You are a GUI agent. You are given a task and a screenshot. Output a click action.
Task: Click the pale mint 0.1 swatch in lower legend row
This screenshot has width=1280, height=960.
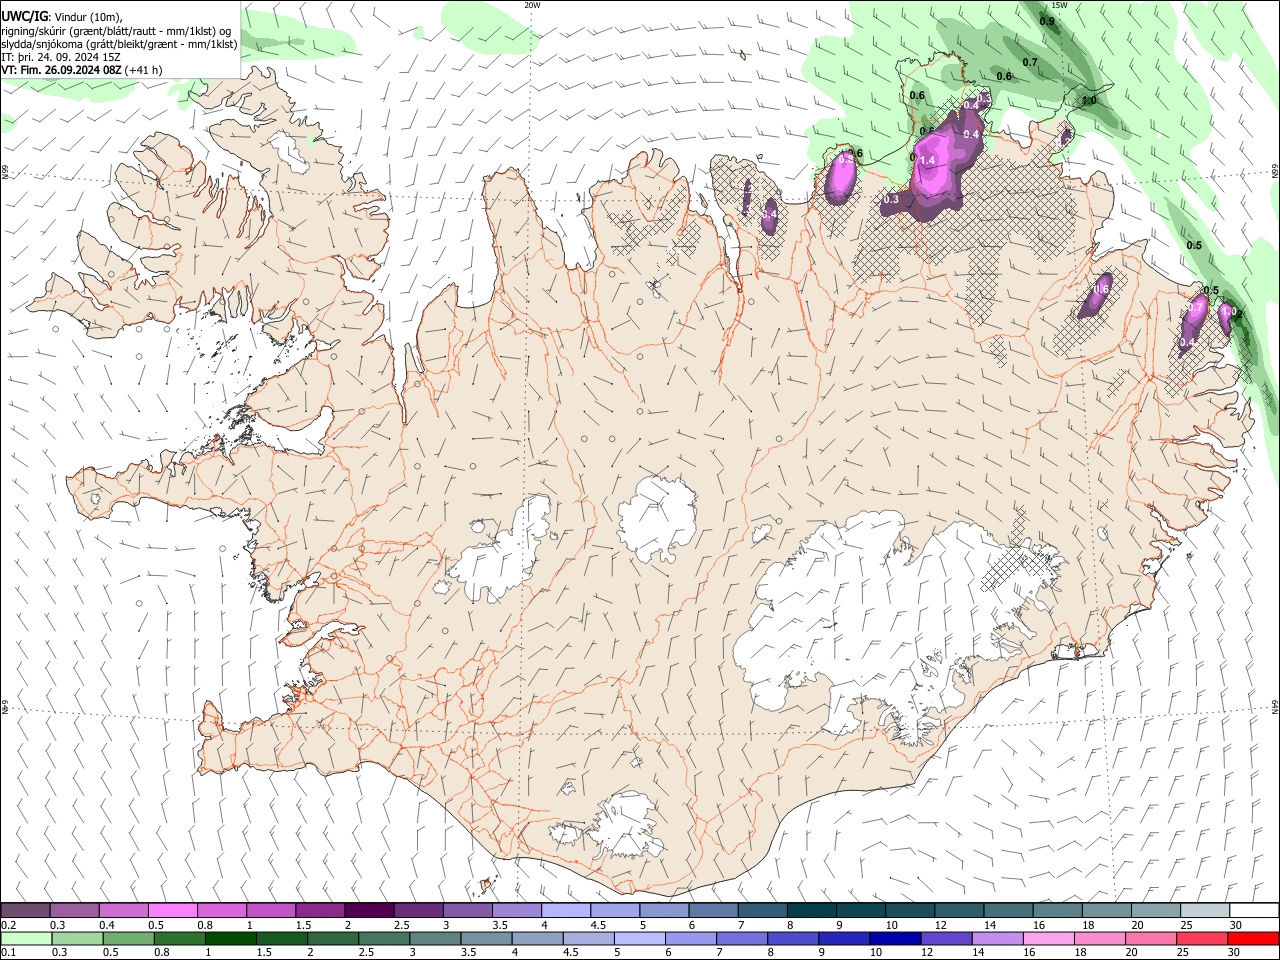25,939
